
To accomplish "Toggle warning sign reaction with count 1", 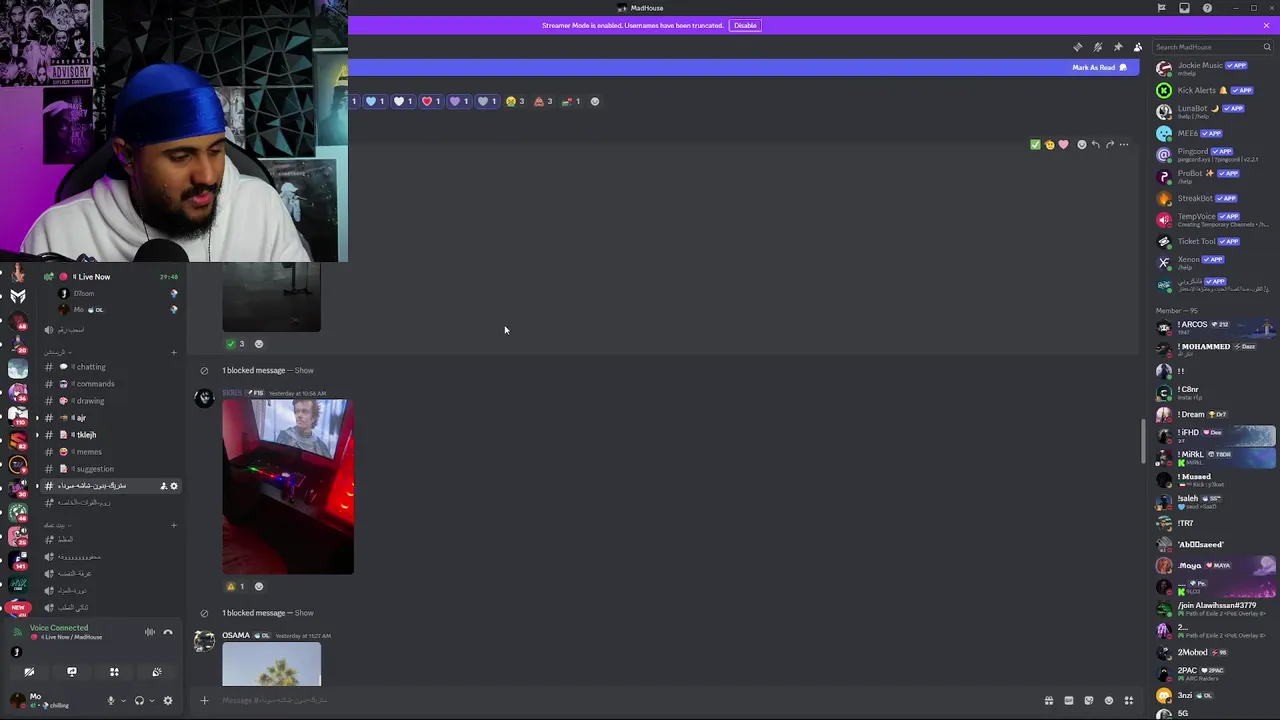I will click(236, 587).
